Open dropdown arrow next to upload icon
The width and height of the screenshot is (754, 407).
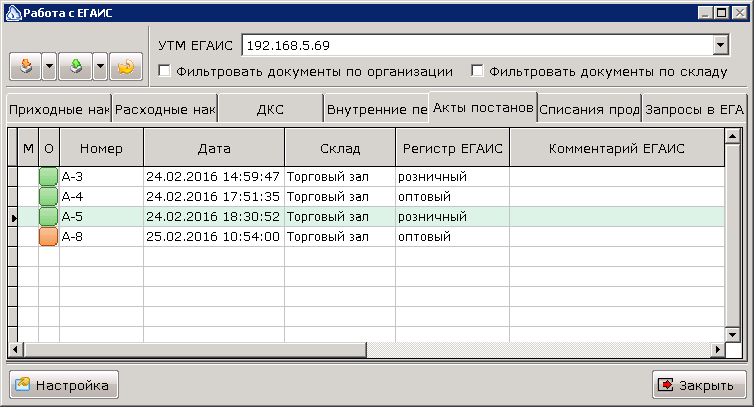pos(100,66)
